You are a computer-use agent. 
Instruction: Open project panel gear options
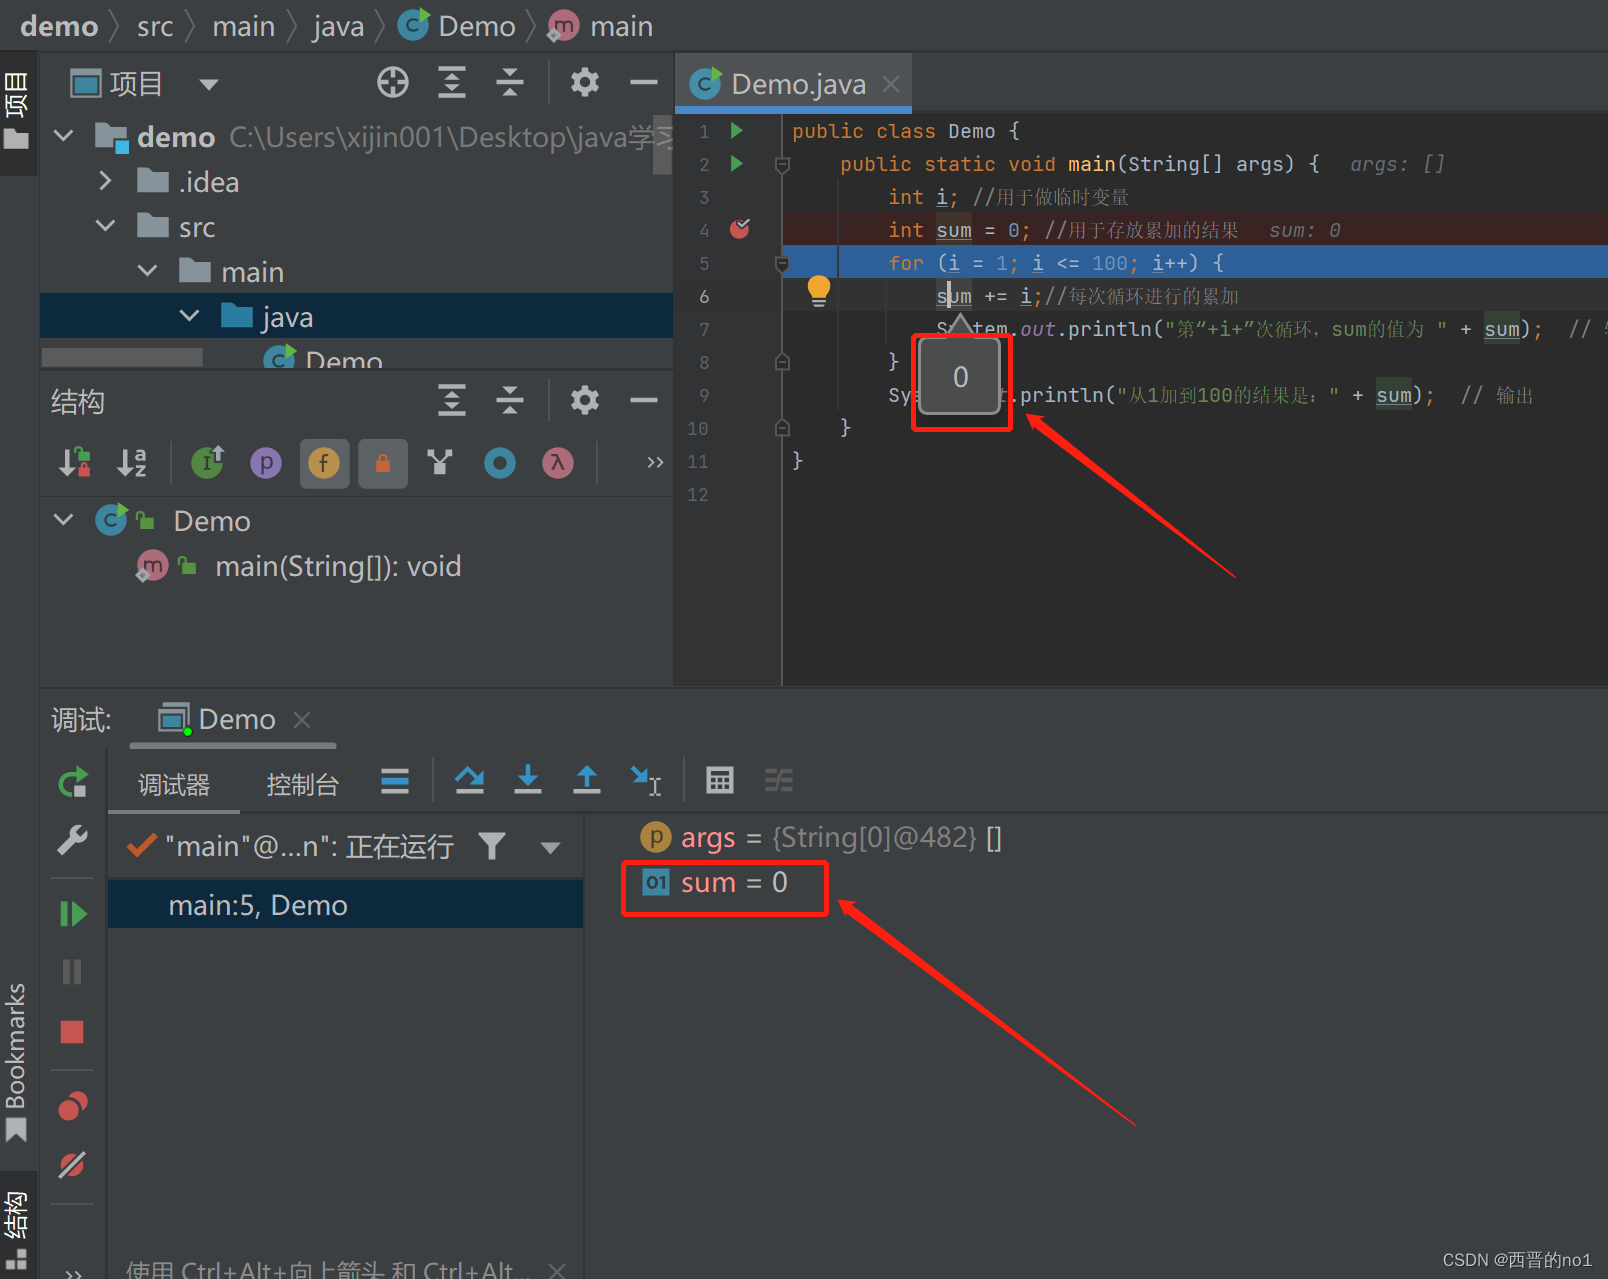tap(585, 83)
